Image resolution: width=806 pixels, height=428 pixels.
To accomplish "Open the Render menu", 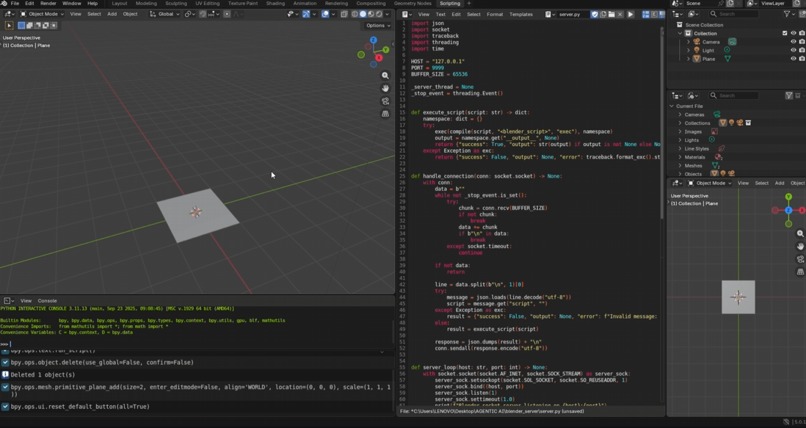I will (x=48, y=3).
